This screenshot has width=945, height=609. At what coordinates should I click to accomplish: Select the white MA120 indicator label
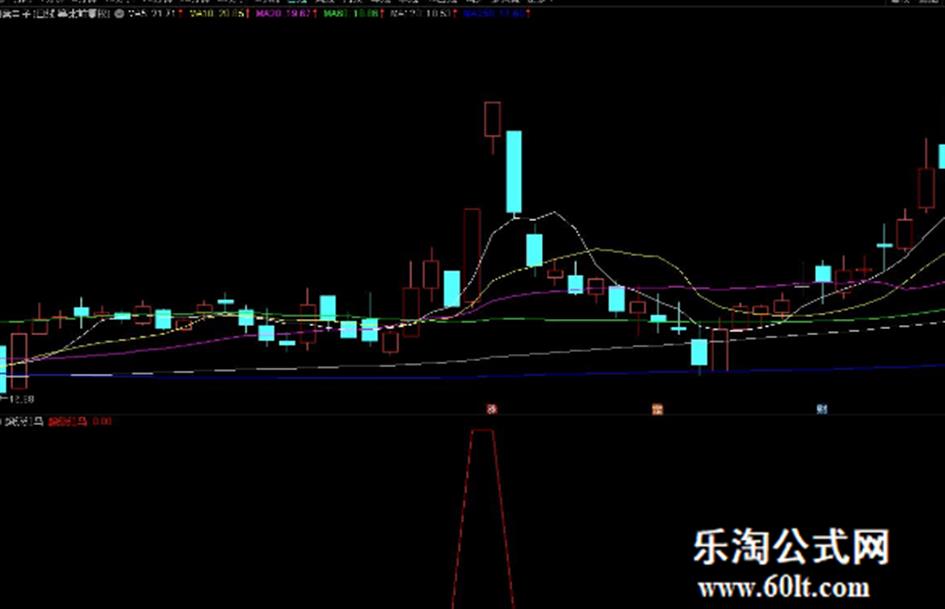422,13
